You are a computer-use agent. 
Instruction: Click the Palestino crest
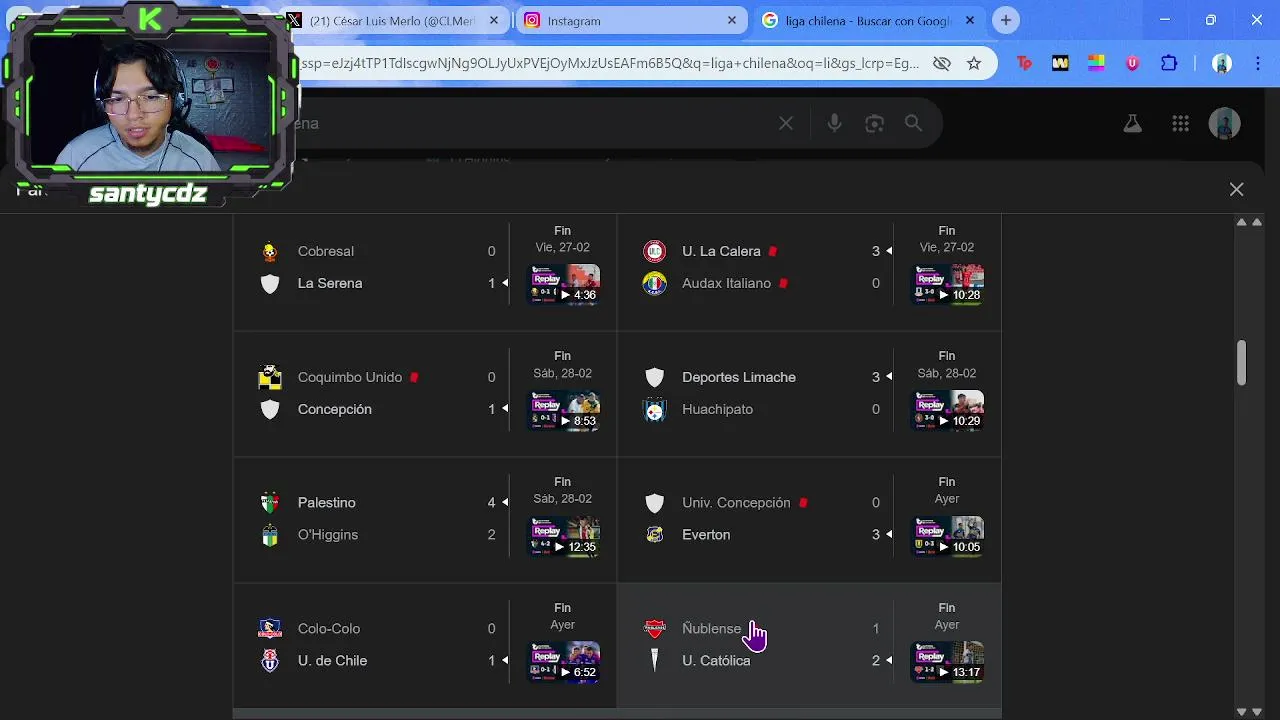tap(270, 503)
